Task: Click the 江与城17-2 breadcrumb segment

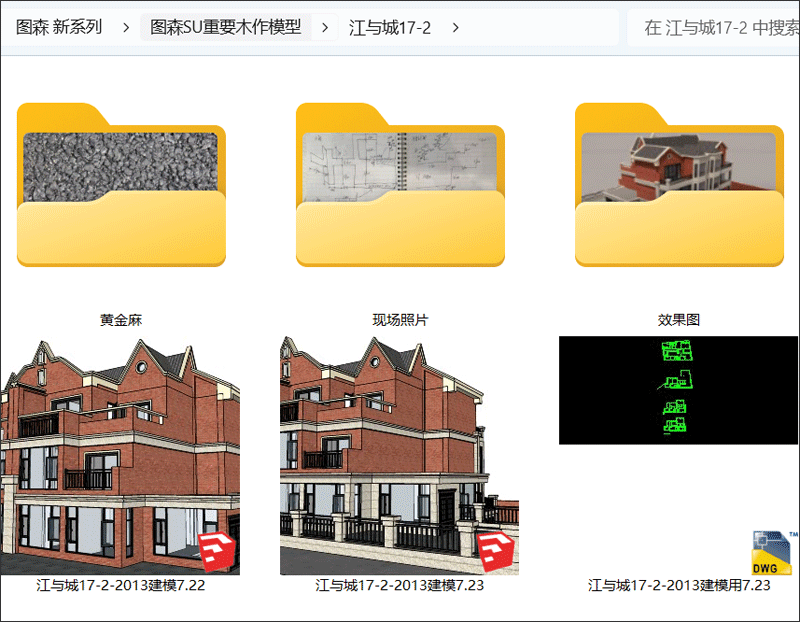Action: point(390,27)
